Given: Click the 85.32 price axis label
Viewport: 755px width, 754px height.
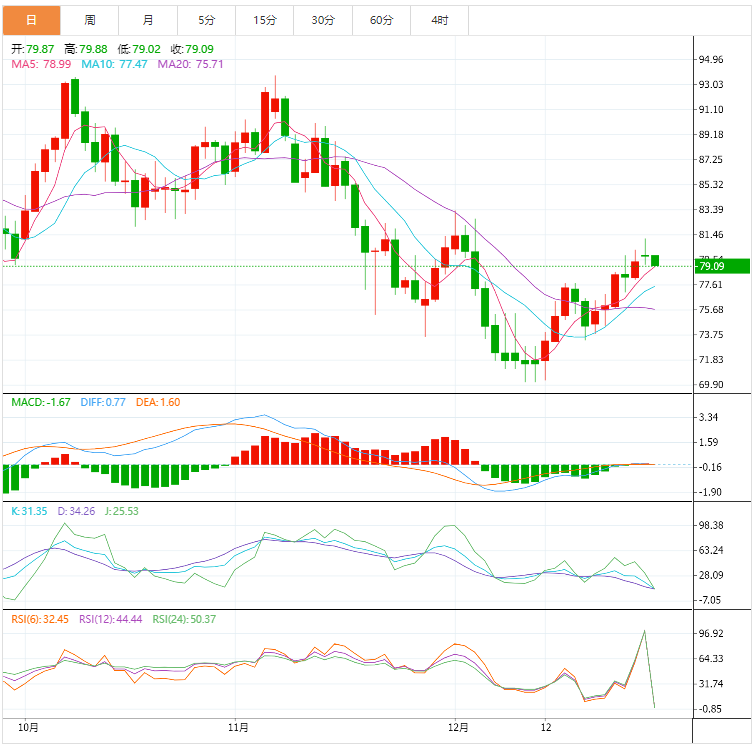Looking at the screenshot, I should (x=711, y=185).
